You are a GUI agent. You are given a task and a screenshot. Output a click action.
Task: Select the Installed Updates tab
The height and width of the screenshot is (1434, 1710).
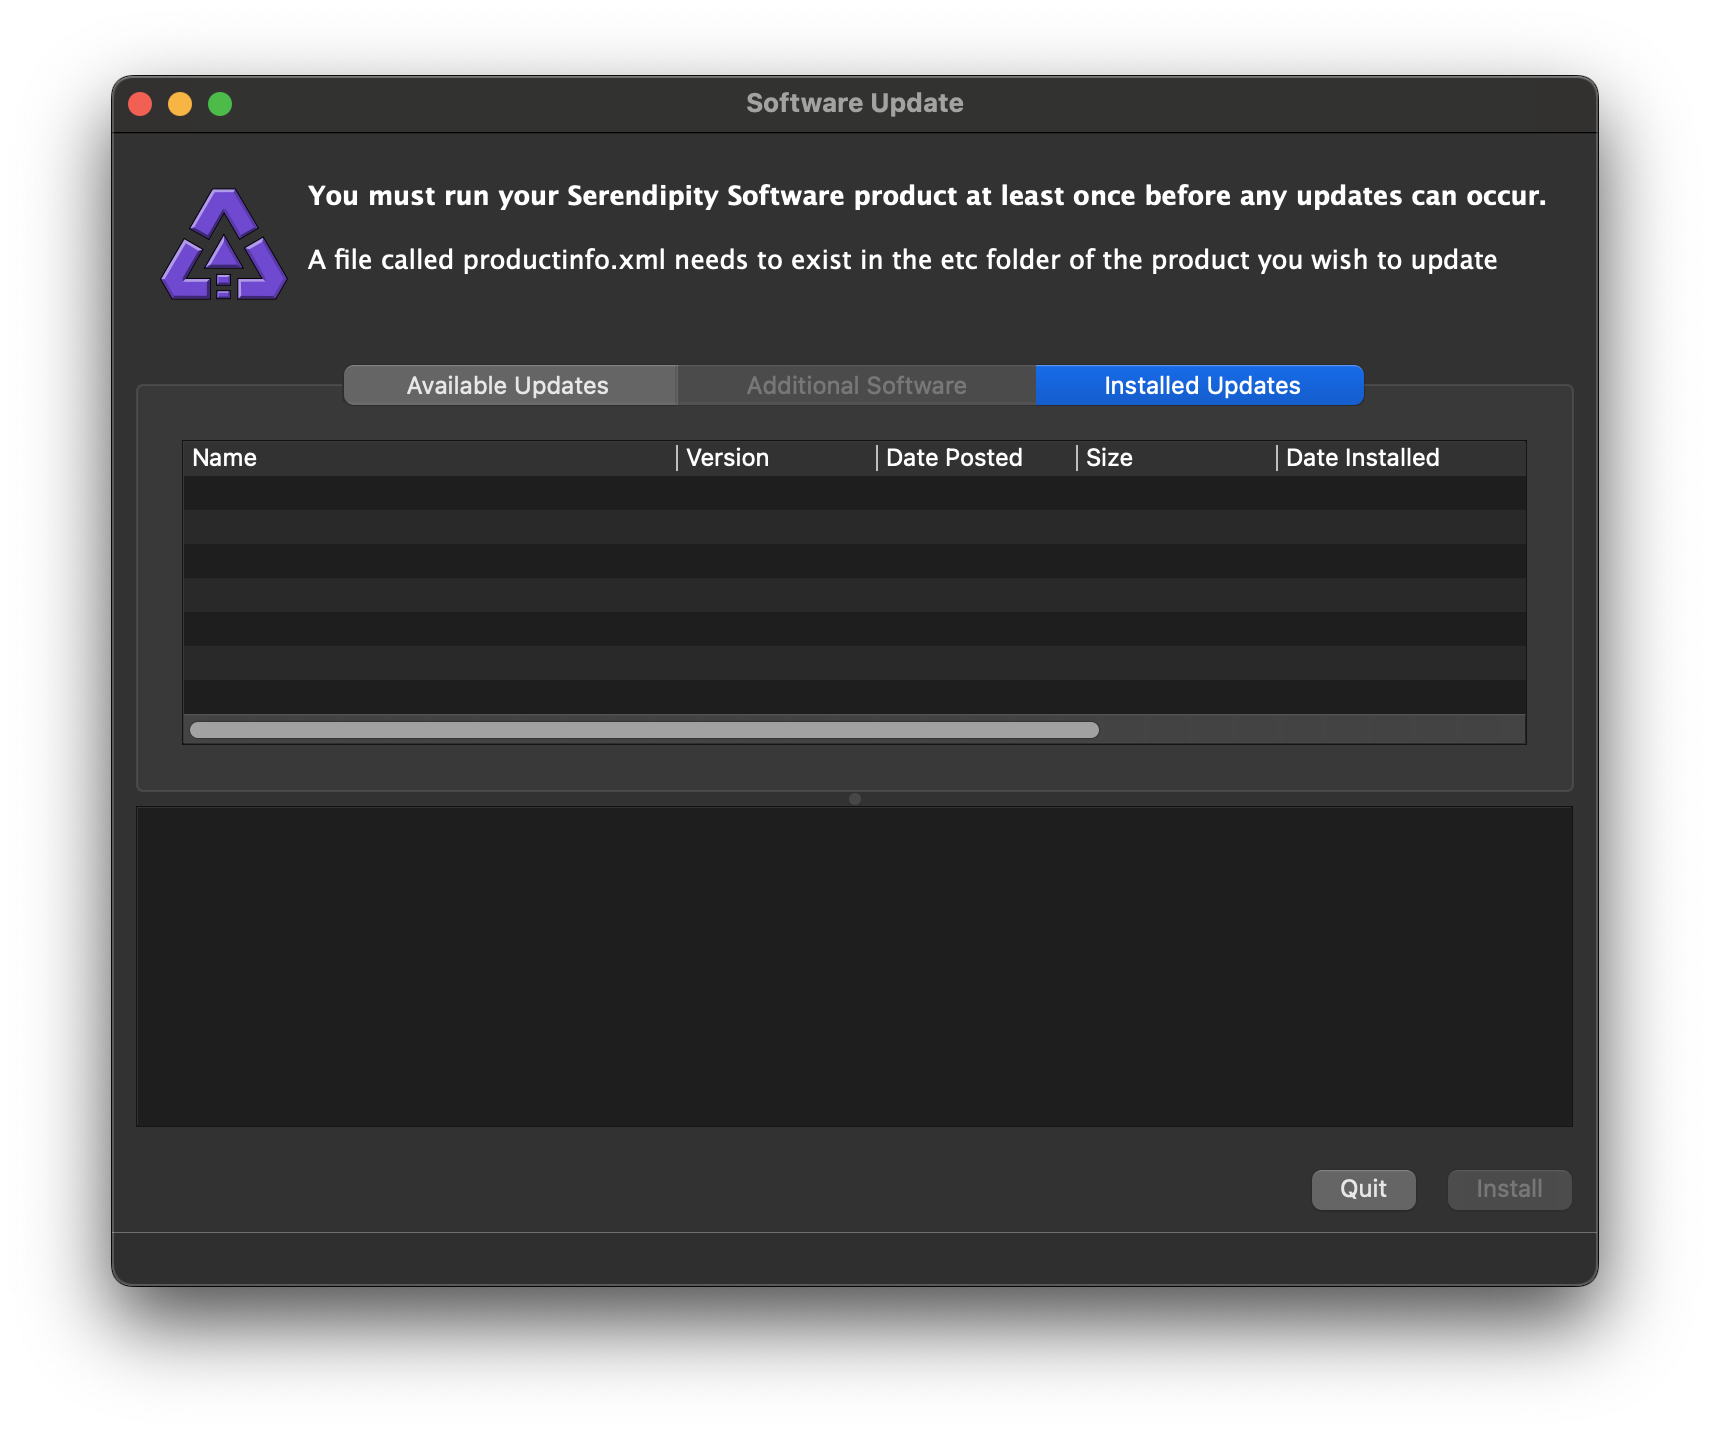pyautogui.click(x=1200, y=385)
